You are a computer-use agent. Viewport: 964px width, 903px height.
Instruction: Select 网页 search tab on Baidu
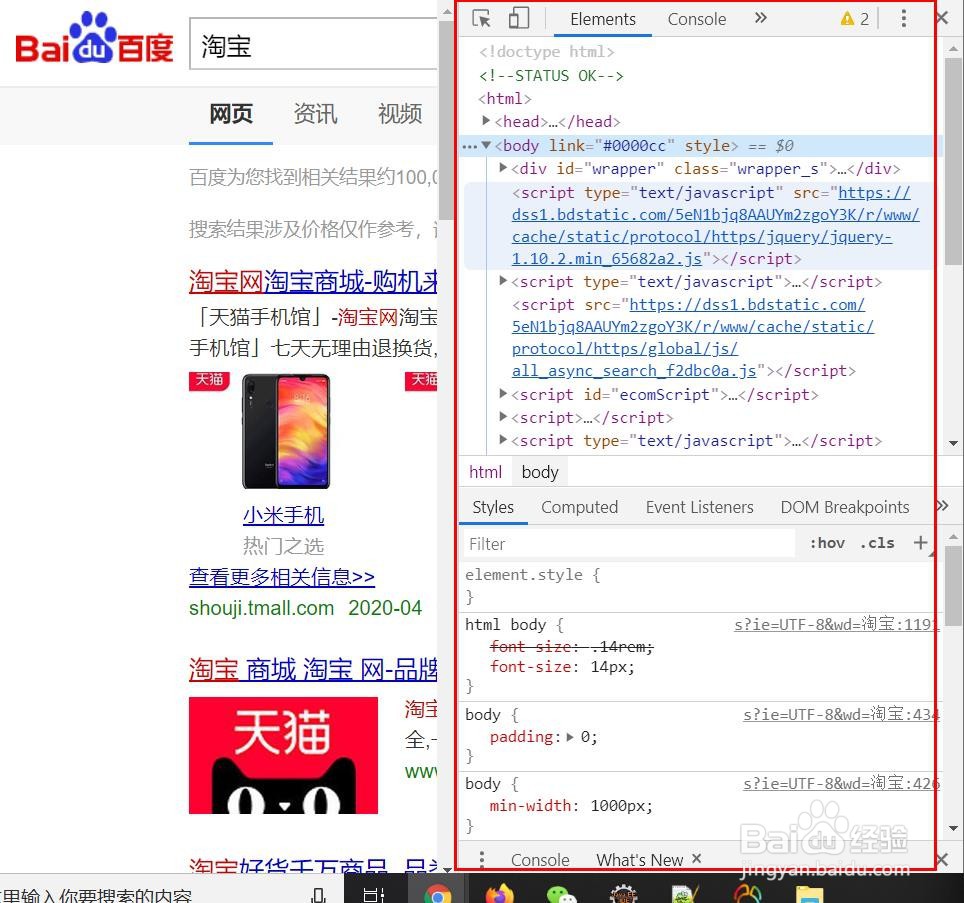(231, 114)
